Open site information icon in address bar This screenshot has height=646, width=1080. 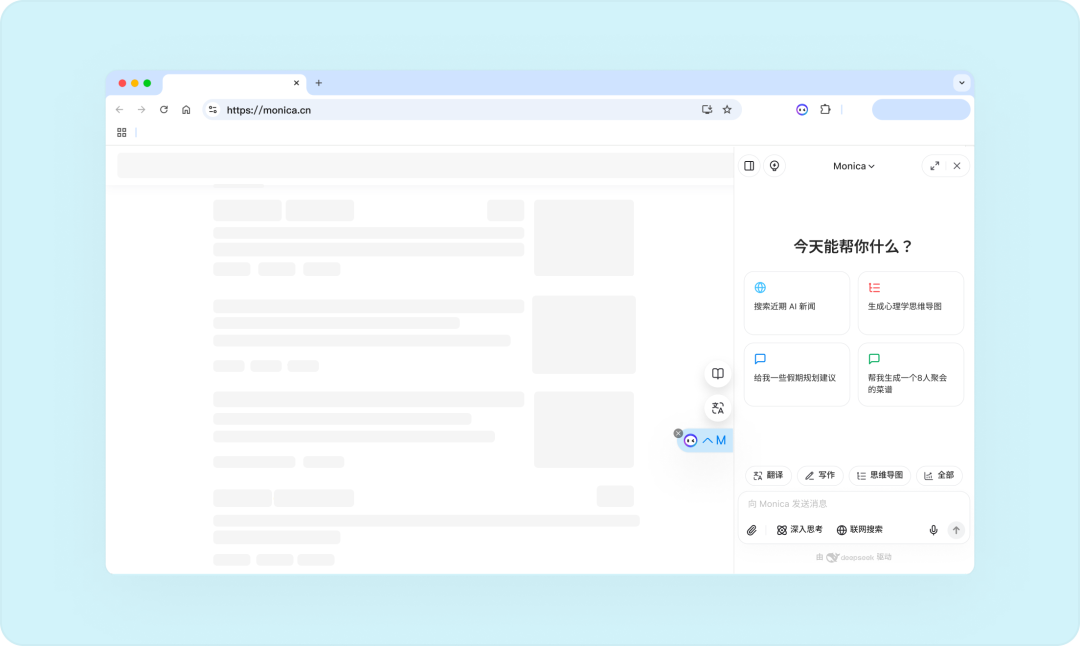click(213, 110)
